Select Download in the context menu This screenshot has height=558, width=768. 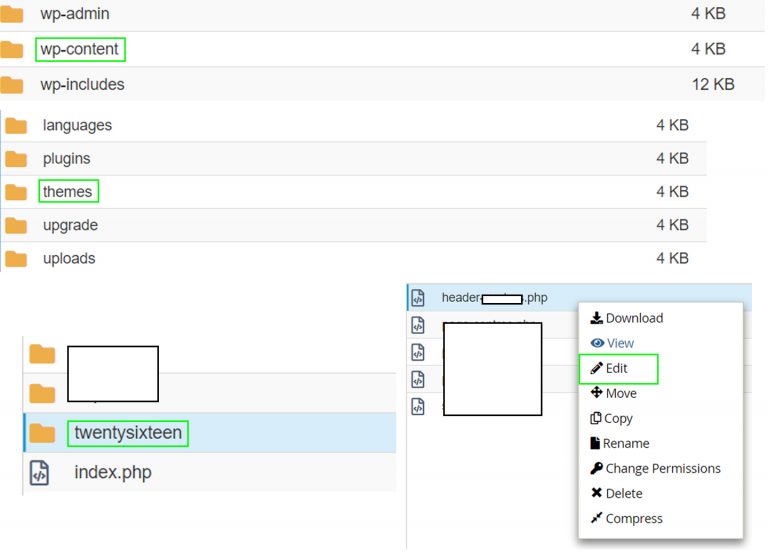coord(626,318)
